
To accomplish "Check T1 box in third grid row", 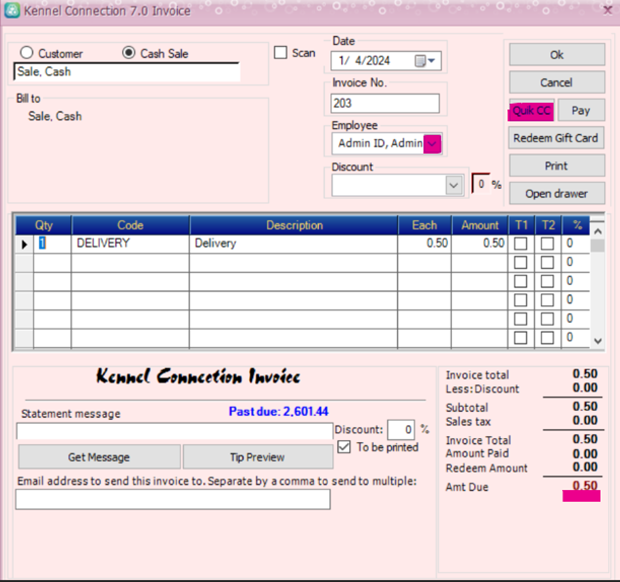I will pyautogui.click(x=520, y=282).
